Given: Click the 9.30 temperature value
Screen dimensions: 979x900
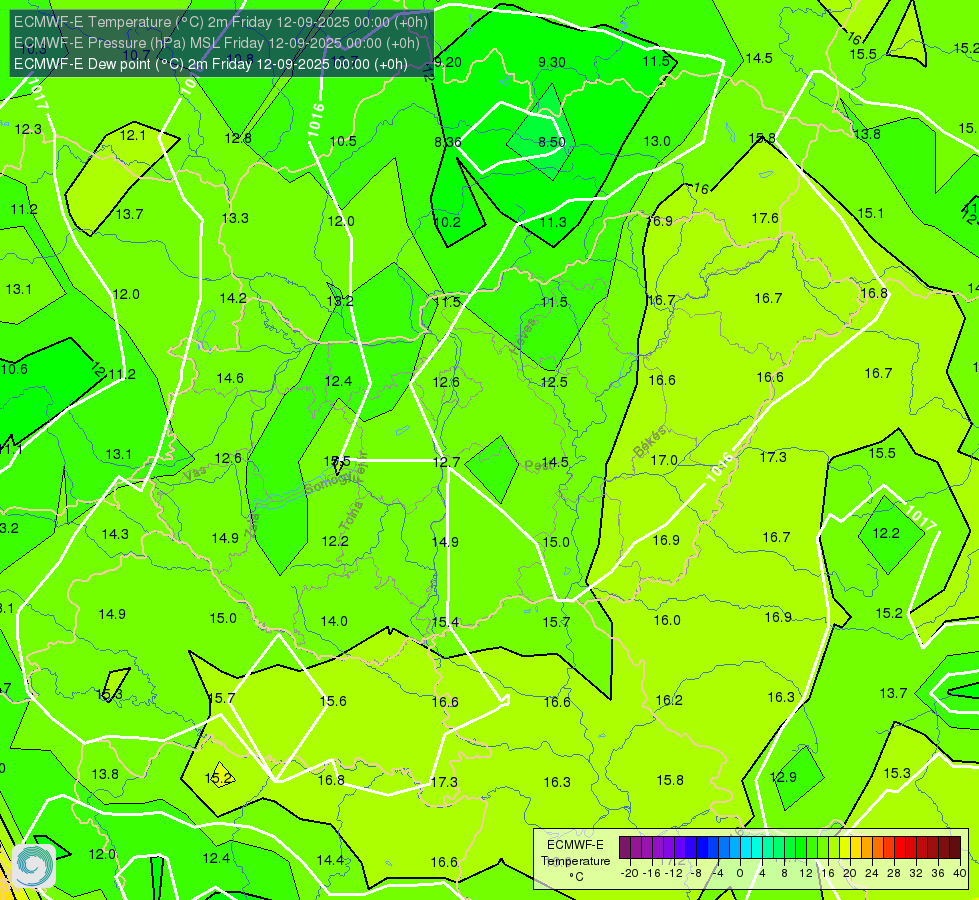Looking at the screenshot, I should [x=552, y=62].
